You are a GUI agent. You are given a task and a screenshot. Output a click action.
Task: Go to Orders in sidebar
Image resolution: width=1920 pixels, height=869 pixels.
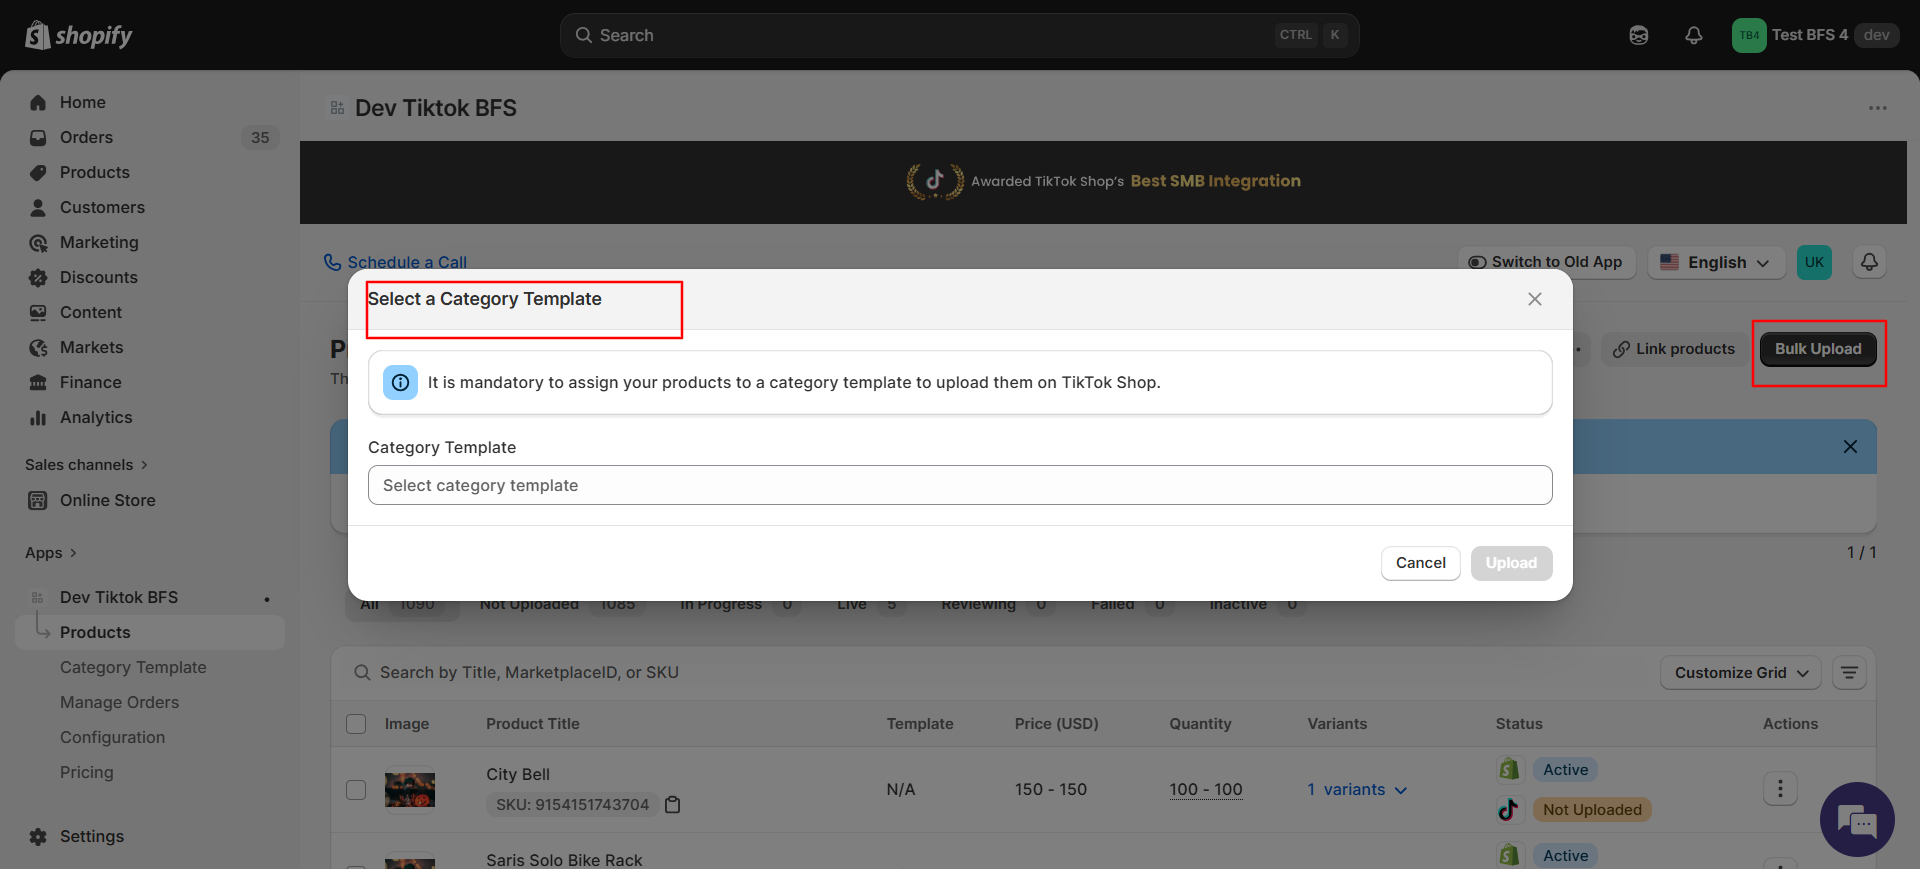pyautogui.click(x=86, y=137)
